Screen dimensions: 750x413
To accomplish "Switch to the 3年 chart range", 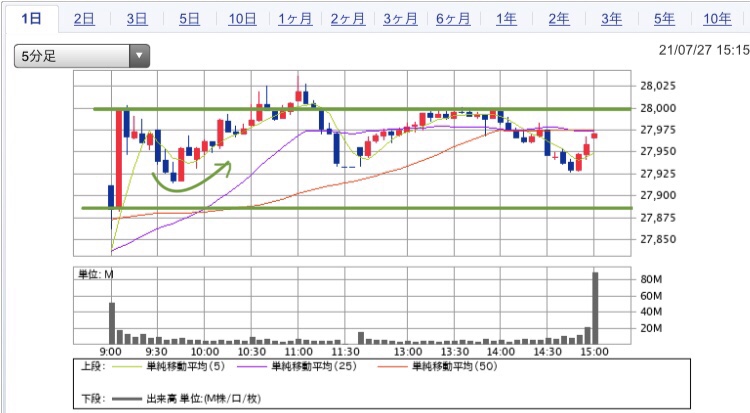I will [x=611, y=19].
